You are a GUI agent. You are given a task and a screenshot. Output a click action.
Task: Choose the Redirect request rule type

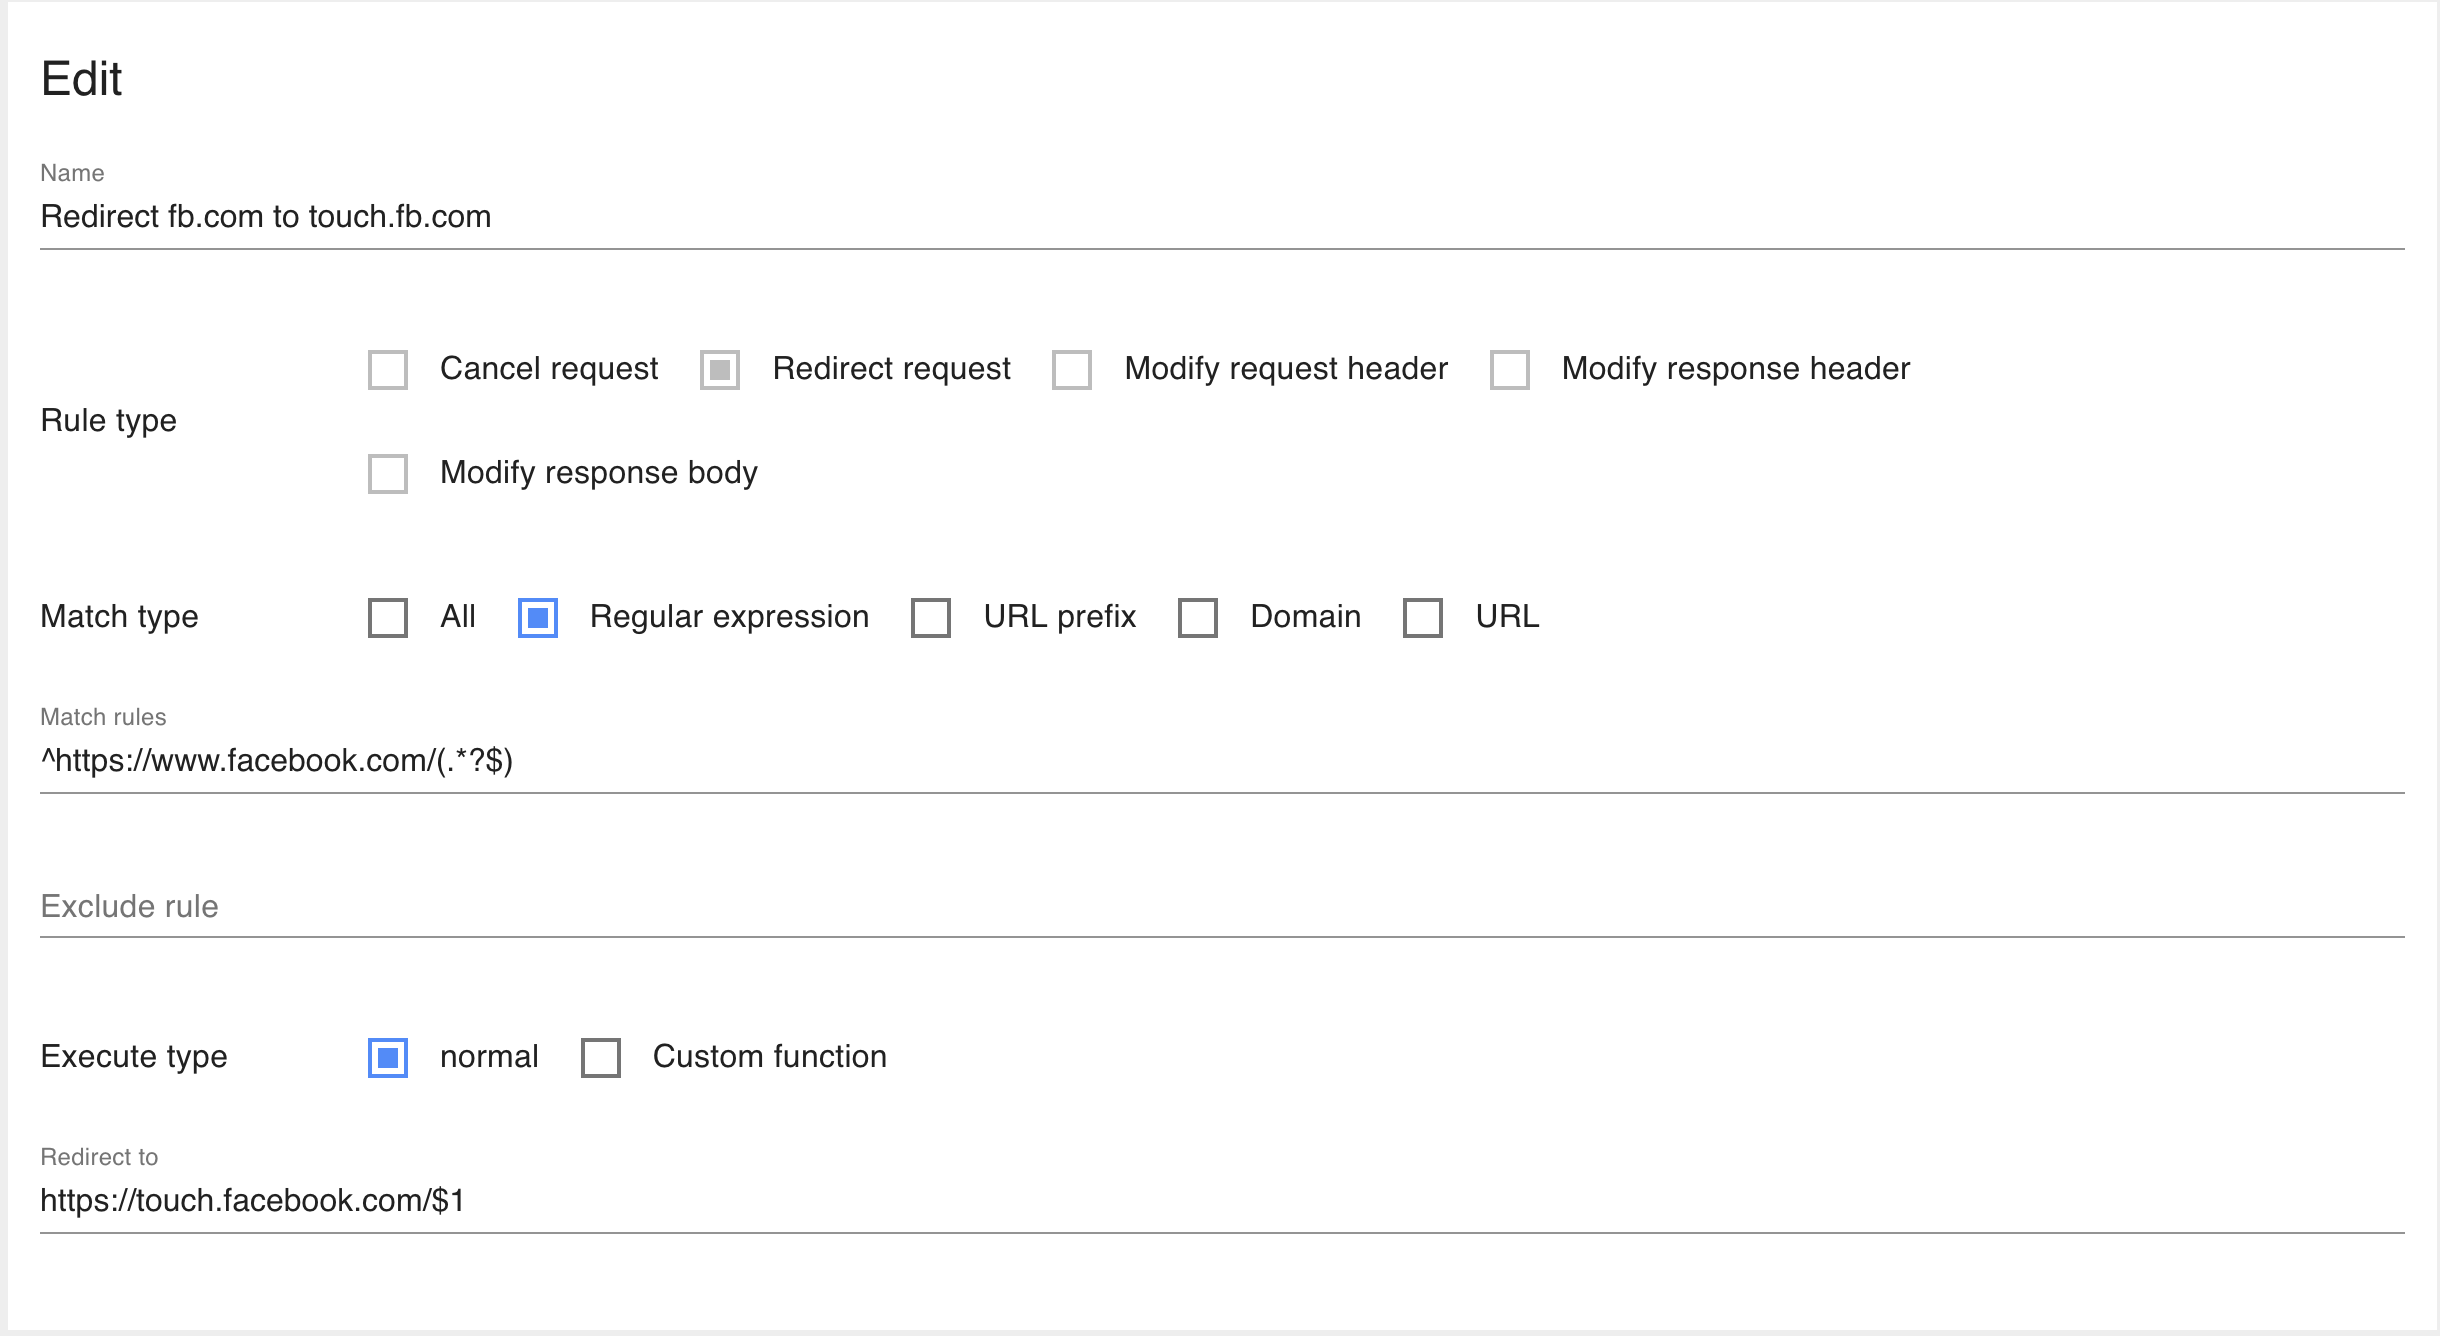pos(720,369)
